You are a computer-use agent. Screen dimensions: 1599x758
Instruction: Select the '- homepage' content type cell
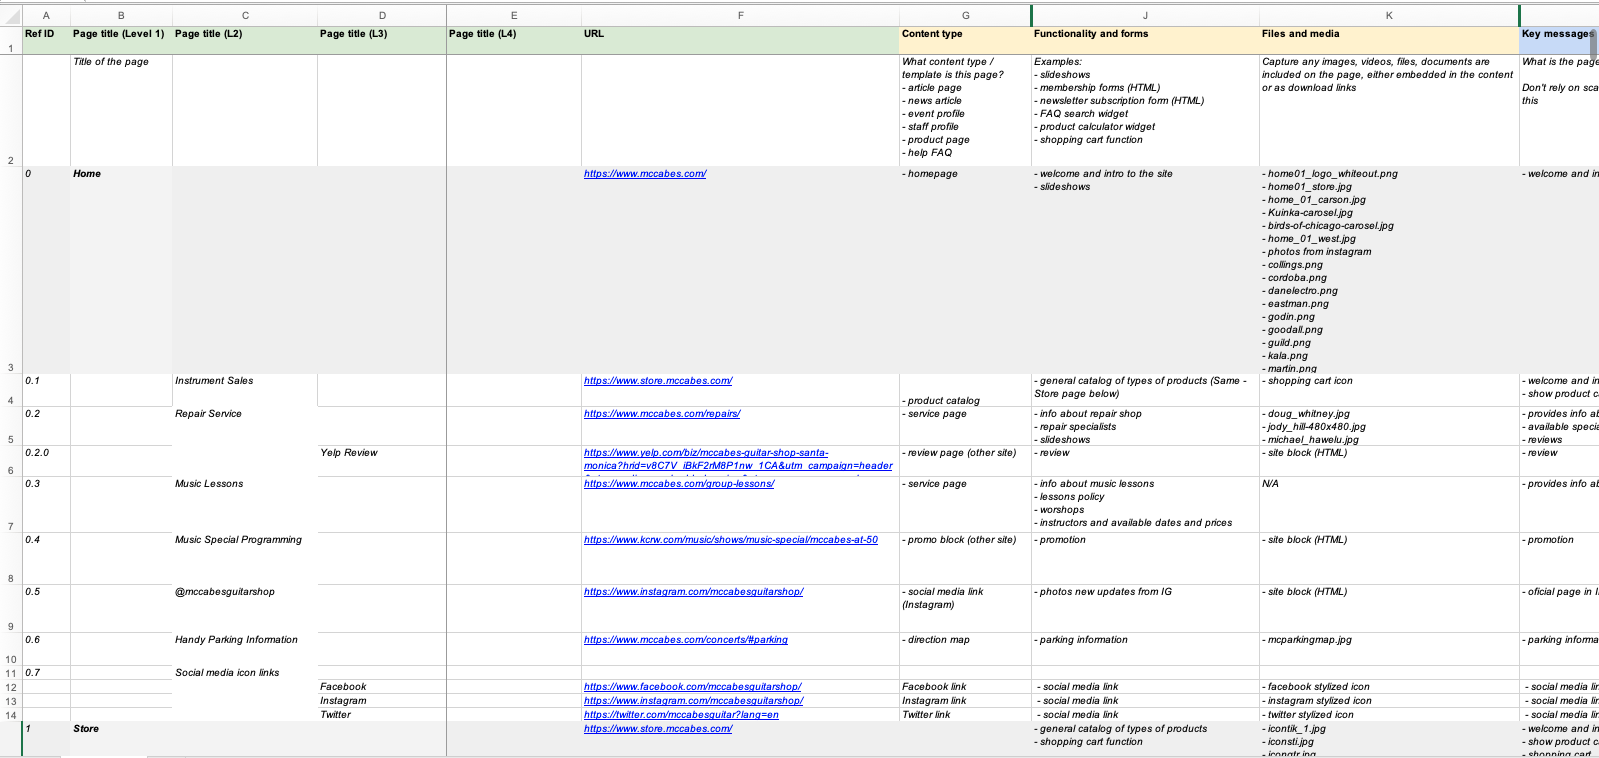(965, 270)
